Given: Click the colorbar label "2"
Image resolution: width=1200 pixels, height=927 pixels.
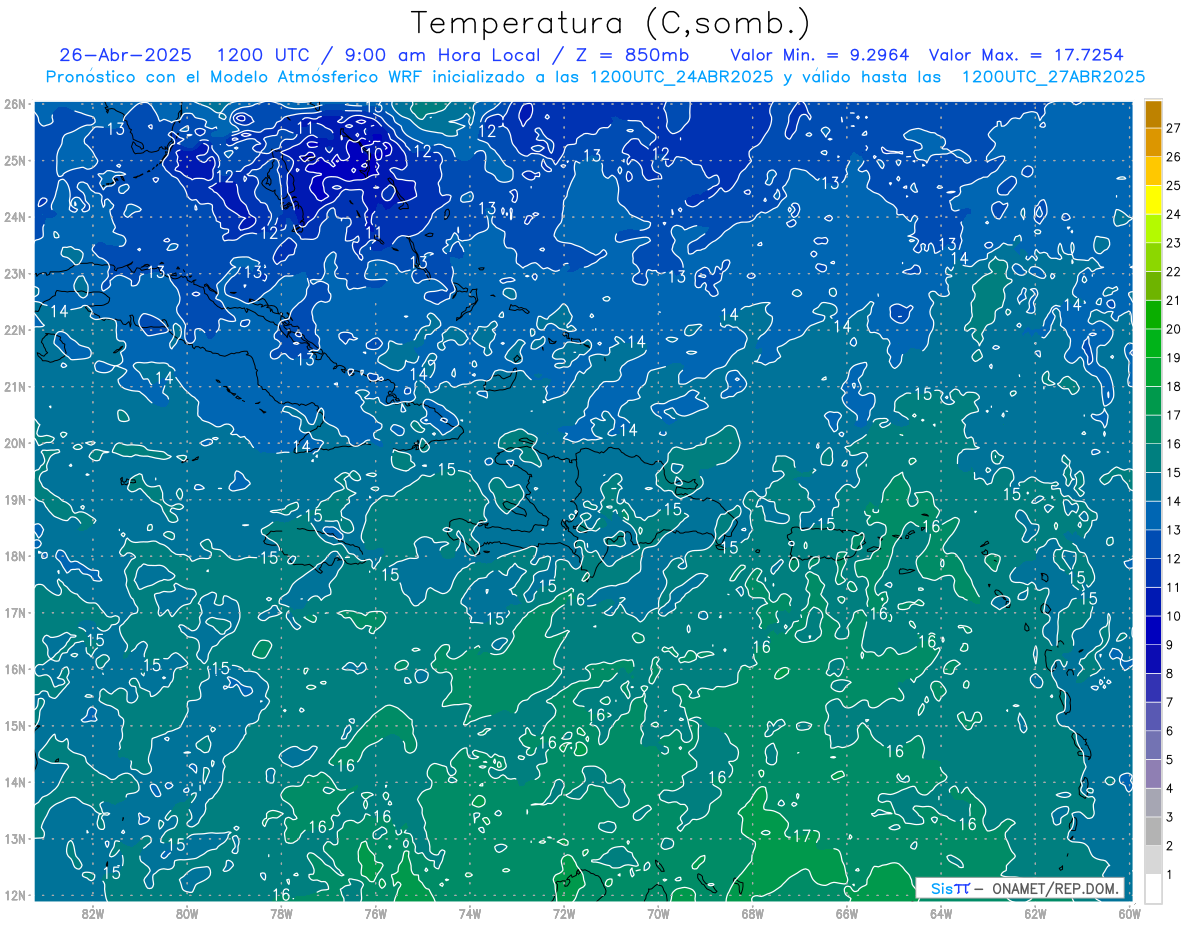Looking at the screenshot, I should 1170,846.
